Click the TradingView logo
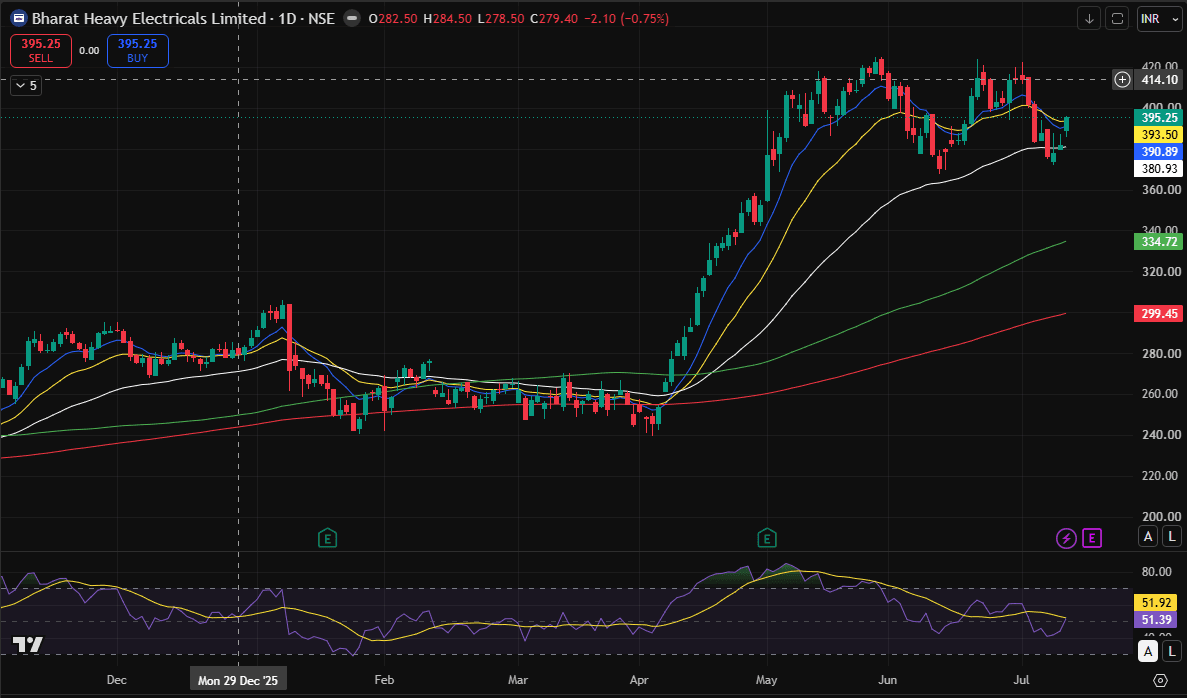1187x698 pixels. click(27, 645)
